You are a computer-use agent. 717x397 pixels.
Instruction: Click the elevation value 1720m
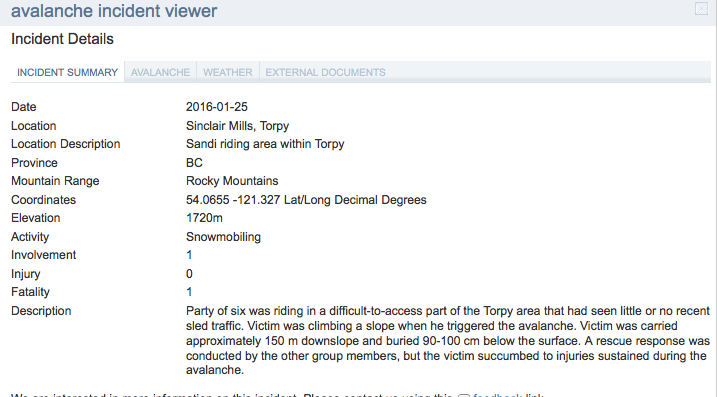tap(204, 218)
